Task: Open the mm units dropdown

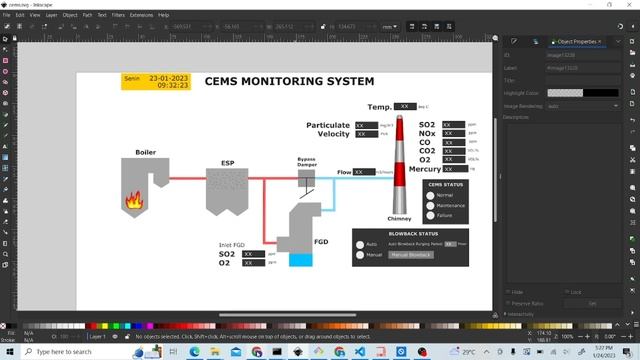Action: pyautogui.click(x=390, y=27)
